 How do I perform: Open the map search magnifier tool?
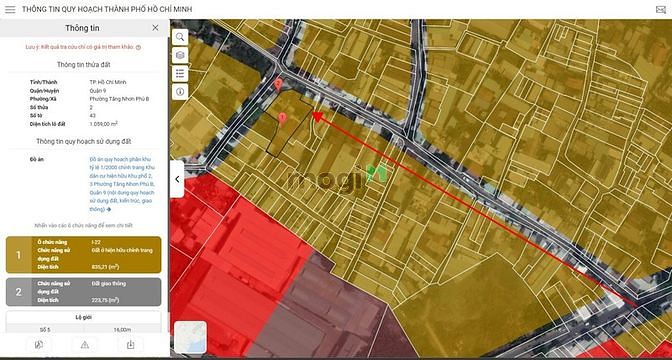click(180, 37)
